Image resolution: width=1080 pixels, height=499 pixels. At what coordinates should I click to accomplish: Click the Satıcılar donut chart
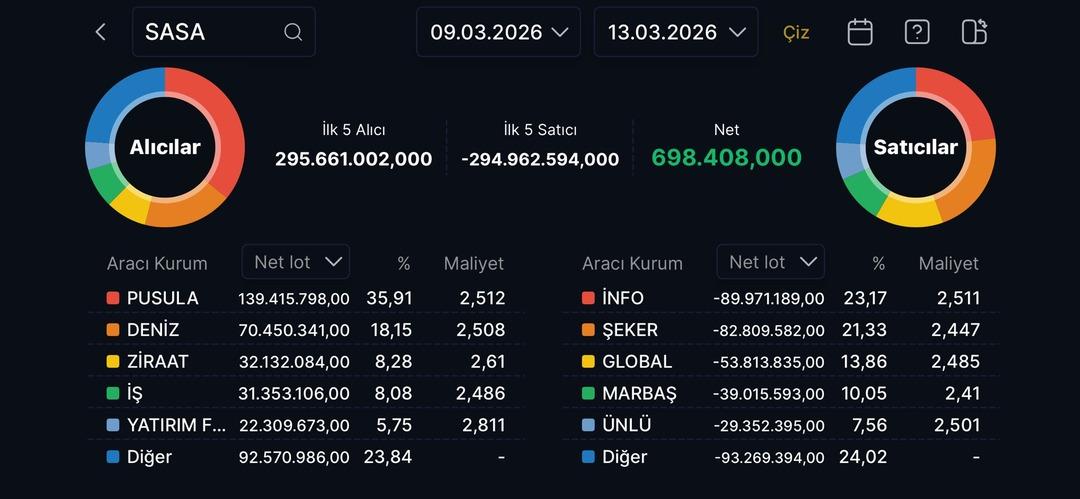point(915,147)
